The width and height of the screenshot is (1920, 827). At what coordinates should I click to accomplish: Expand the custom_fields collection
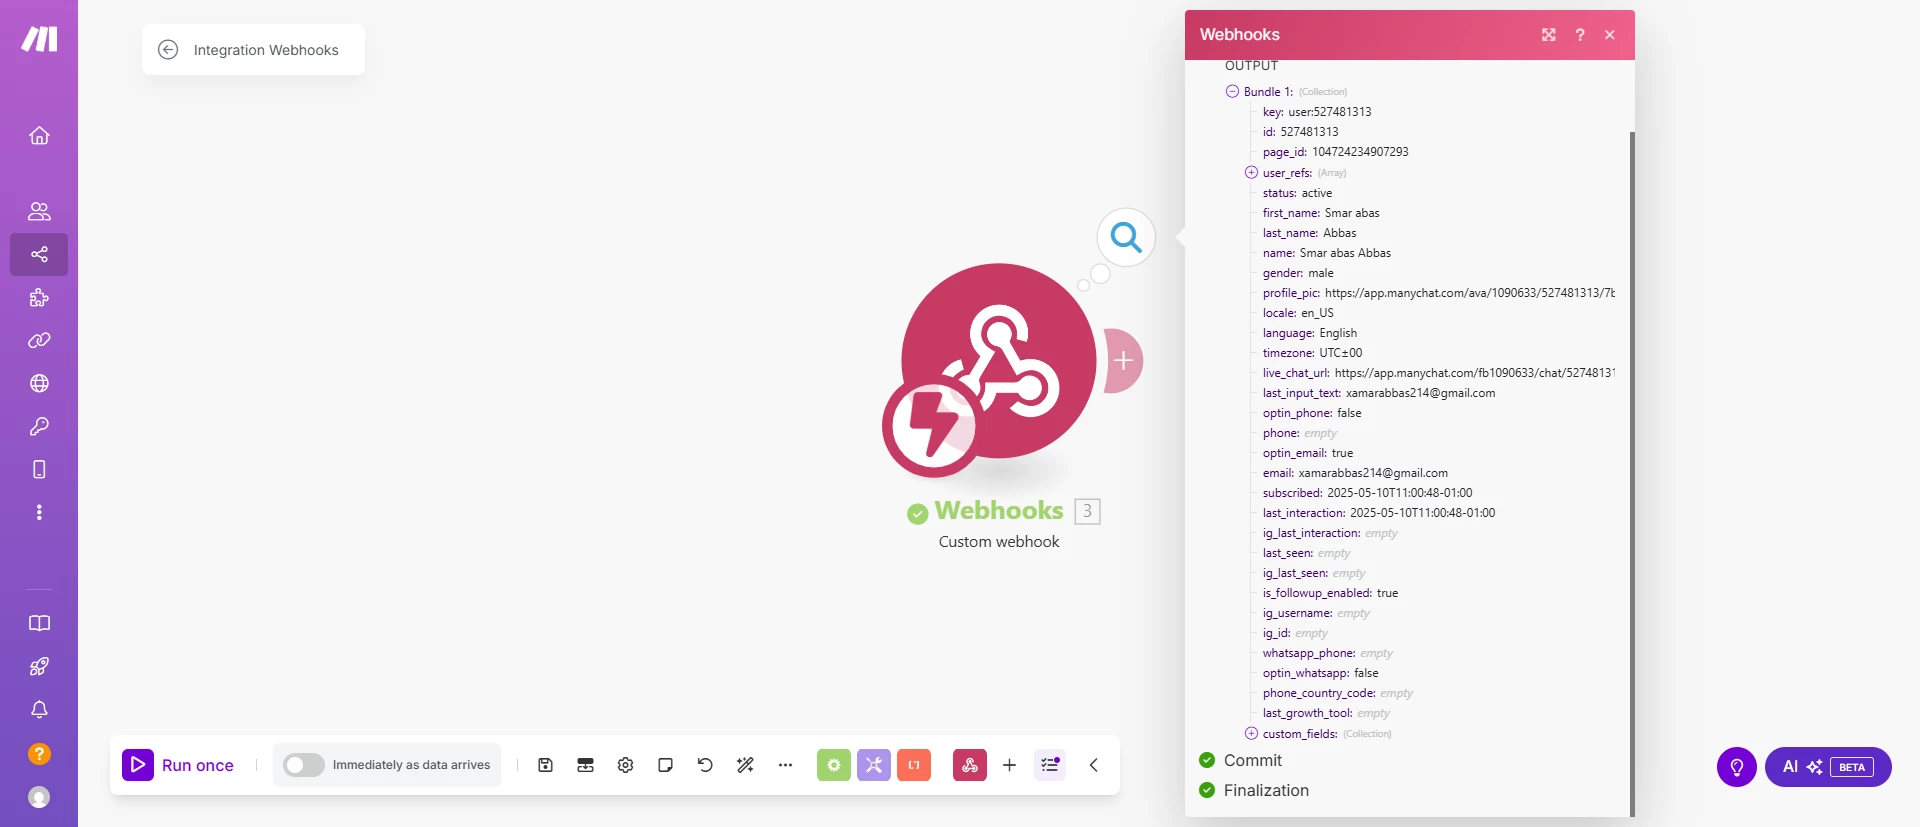coord(1251,733)
